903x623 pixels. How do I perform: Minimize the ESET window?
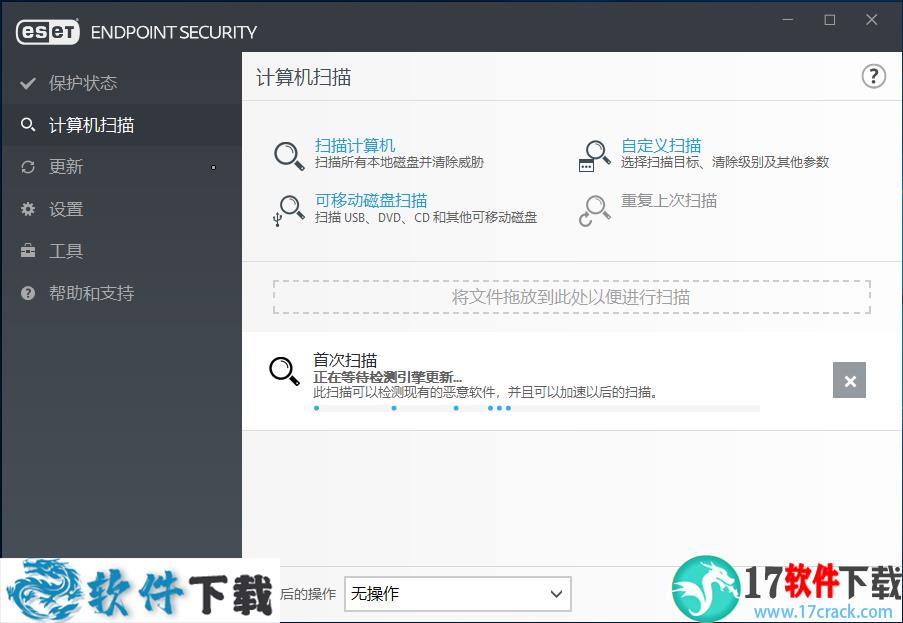(788, 20)
